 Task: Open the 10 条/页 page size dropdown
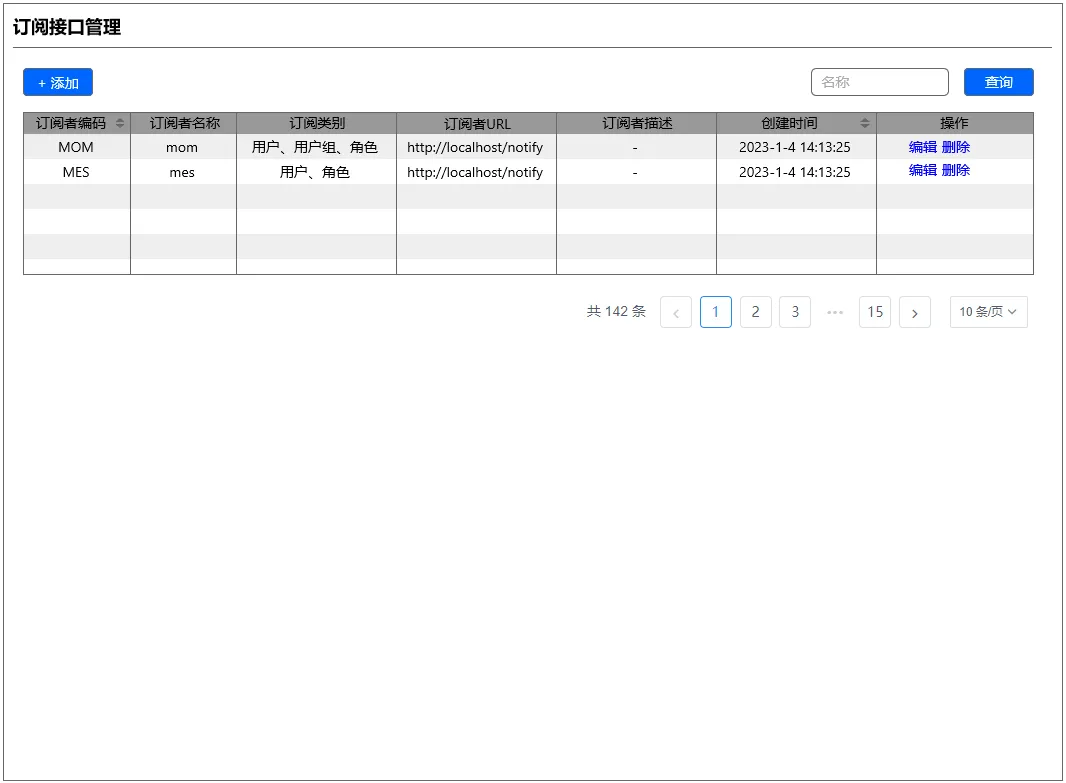click(988, 312)
